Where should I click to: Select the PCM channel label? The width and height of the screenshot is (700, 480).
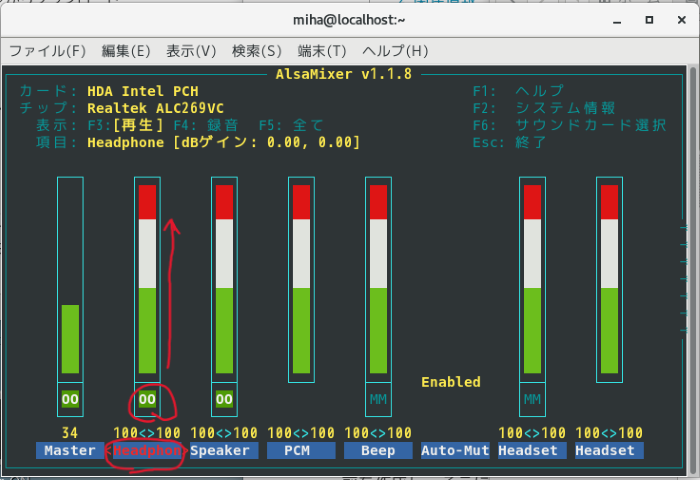point(301,451)
